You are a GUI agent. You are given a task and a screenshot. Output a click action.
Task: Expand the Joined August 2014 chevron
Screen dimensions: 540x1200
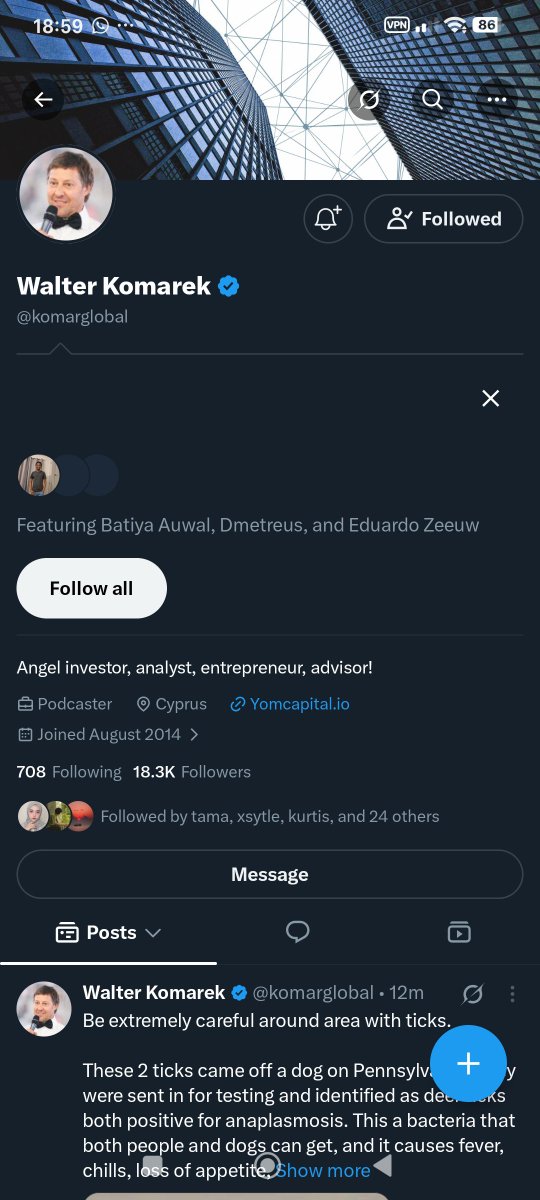[x=194, y=734]
